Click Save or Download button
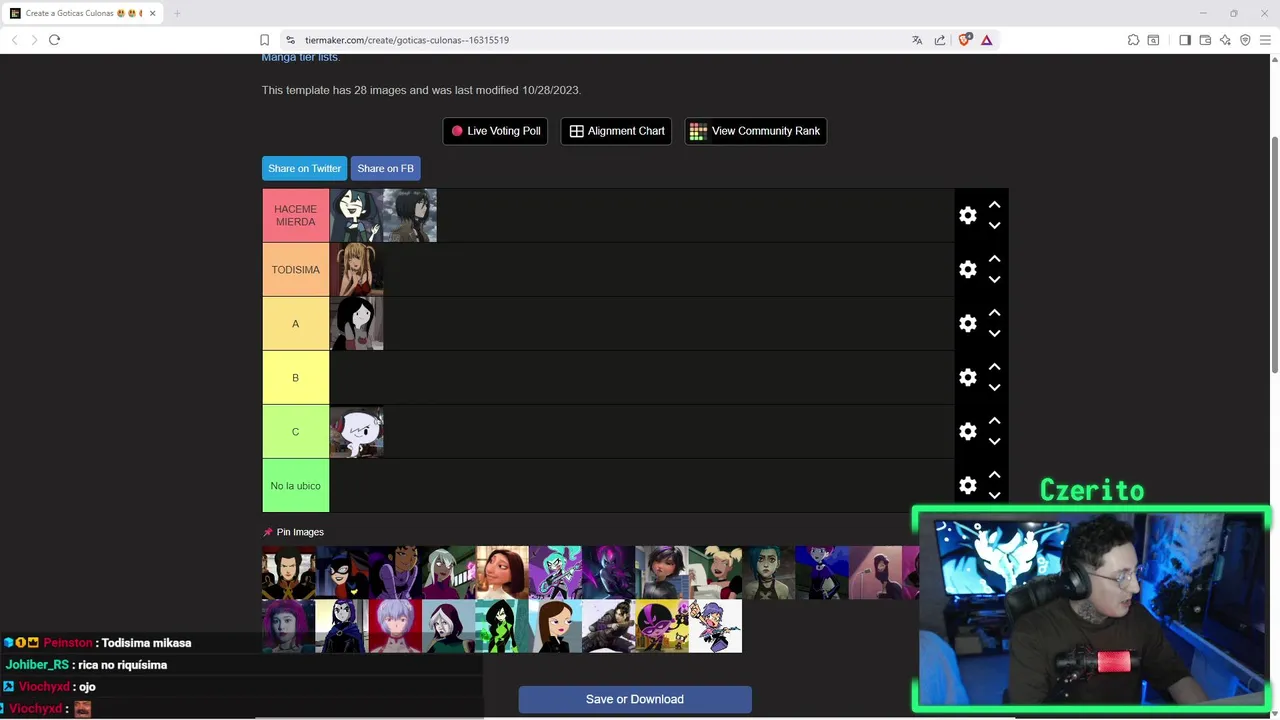1280x720 pixels. [x=635, y=699]
